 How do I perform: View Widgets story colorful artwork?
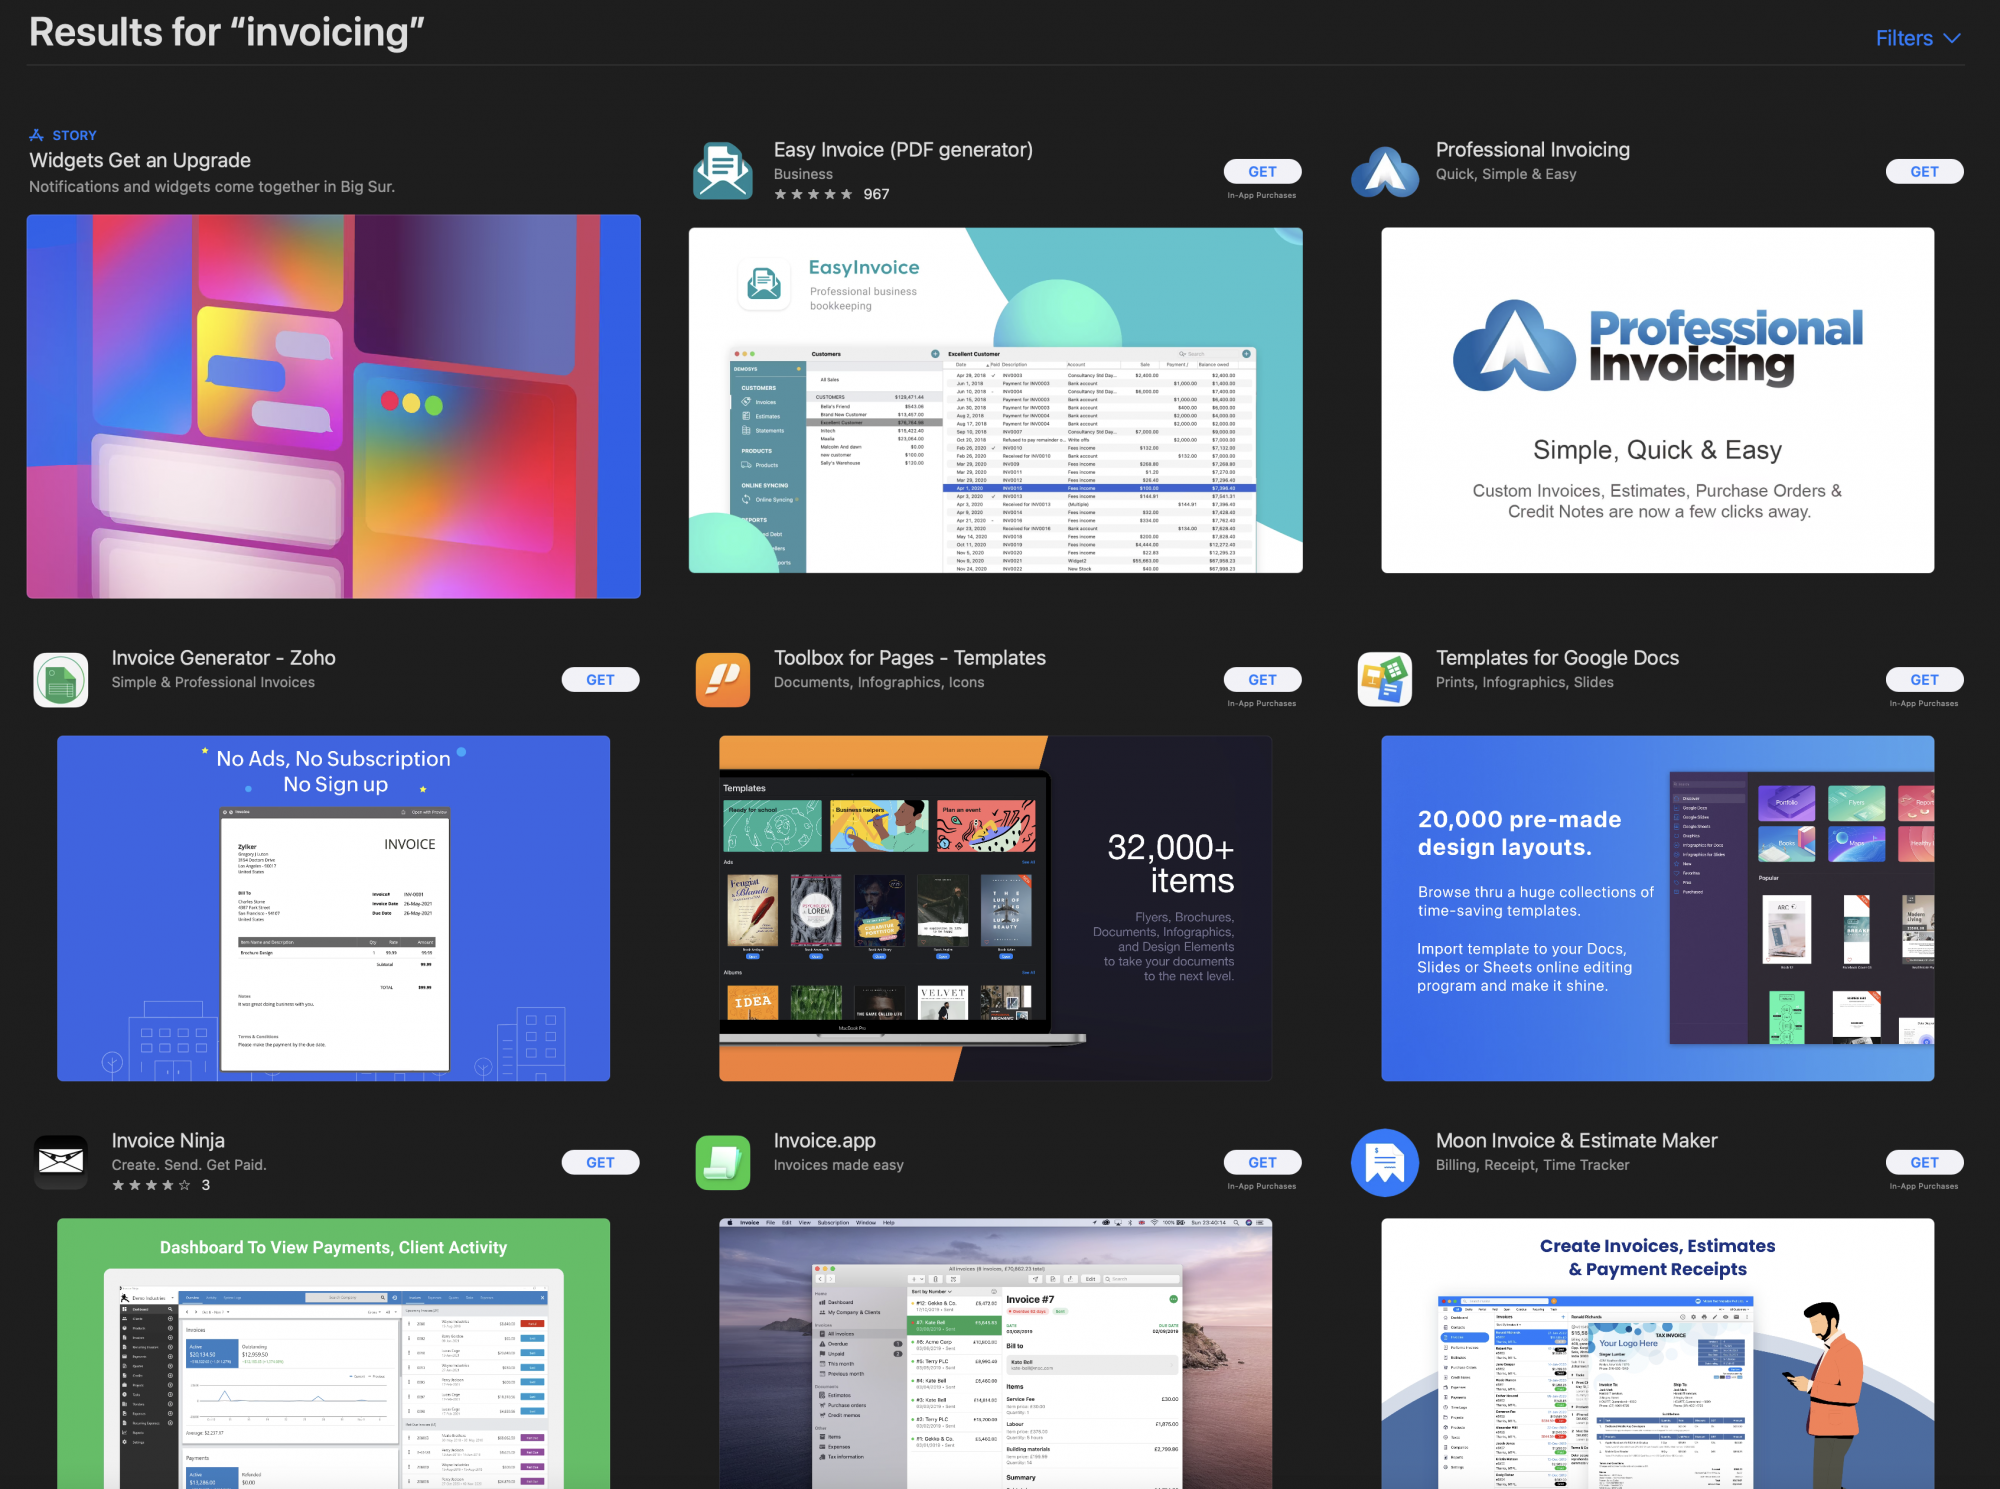[334, 406]
